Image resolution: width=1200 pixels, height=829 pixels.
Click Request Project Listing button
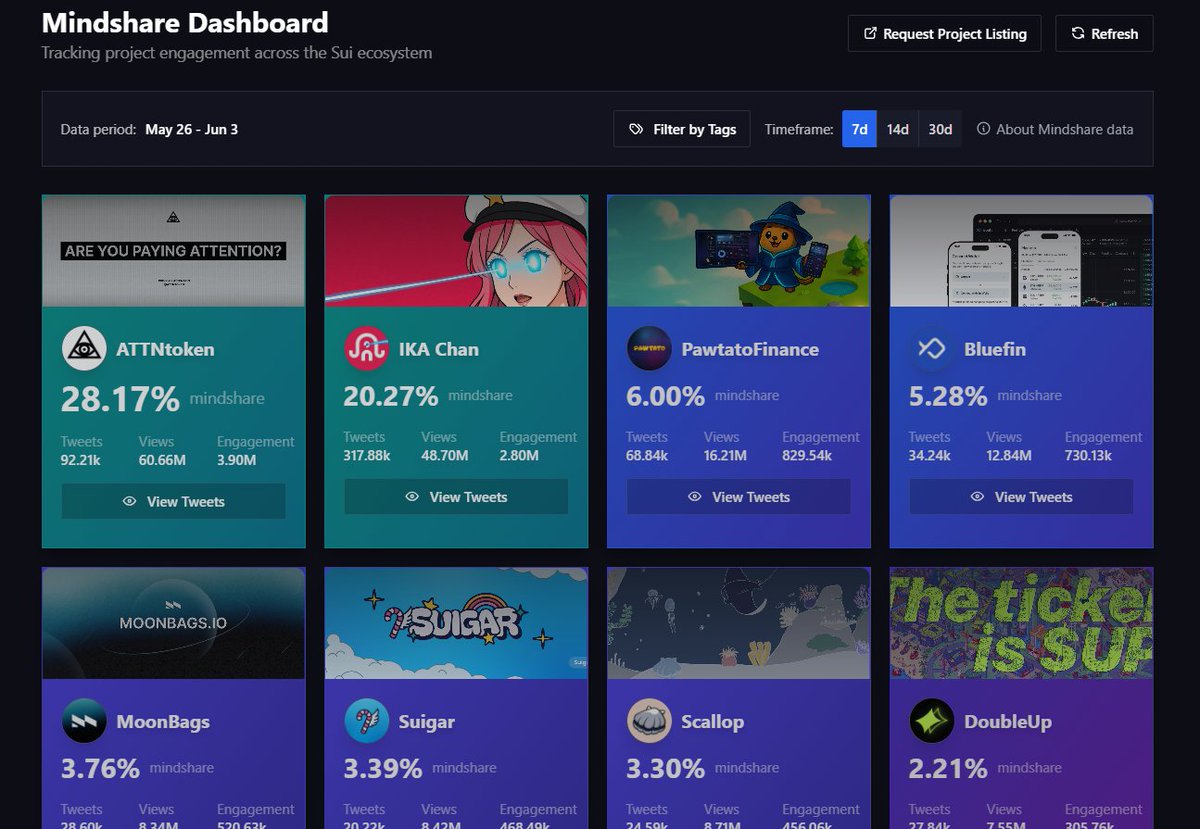point(944,34)
